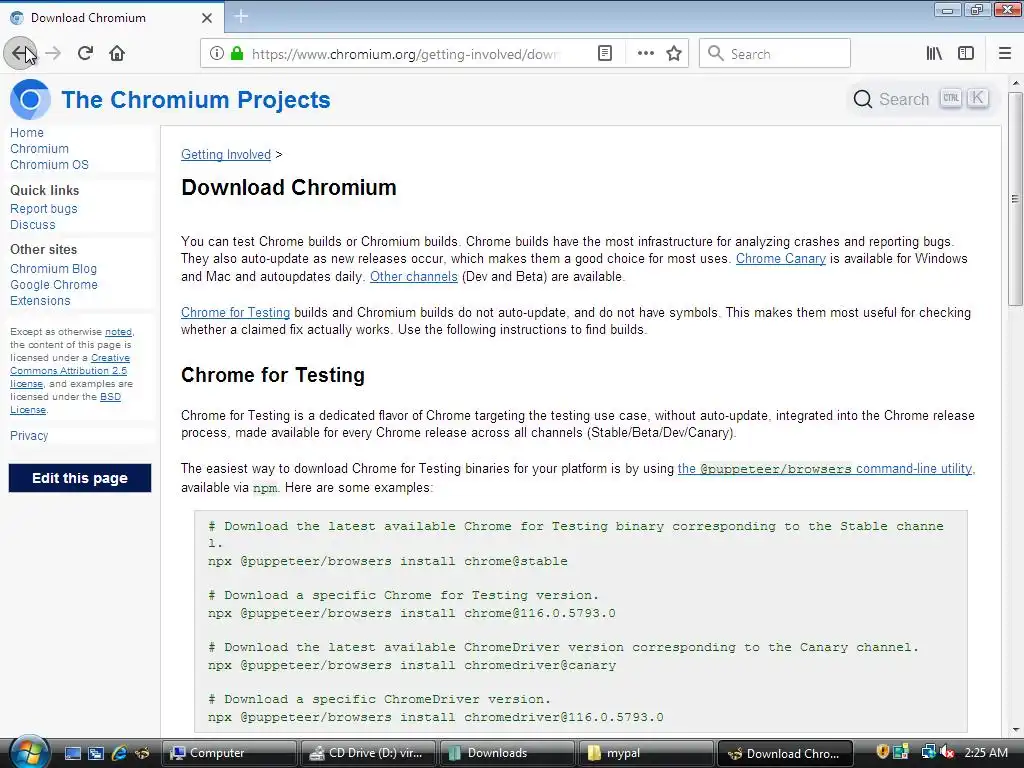This screenshot has width=1024, height=768.
Task: Open The Chromium Projects title link
Action: pyautogui.click(x=196, y=99)
